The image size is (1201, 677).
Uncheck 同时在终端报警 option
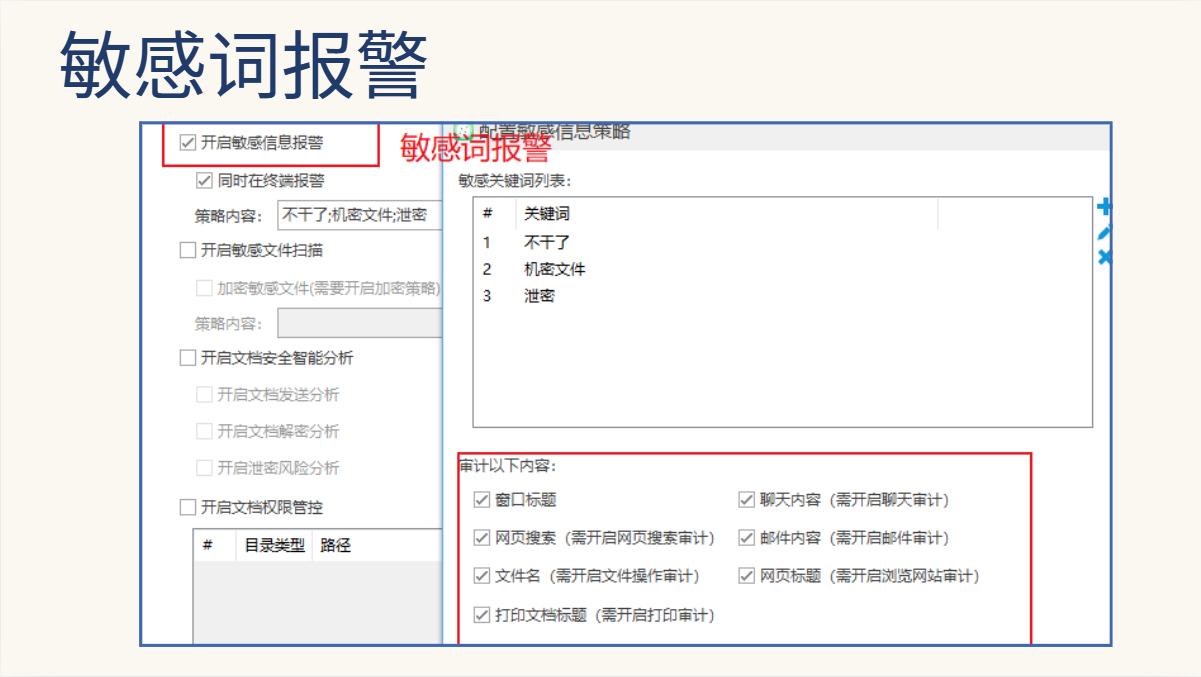pyautogui.click(x=205, y=181)
